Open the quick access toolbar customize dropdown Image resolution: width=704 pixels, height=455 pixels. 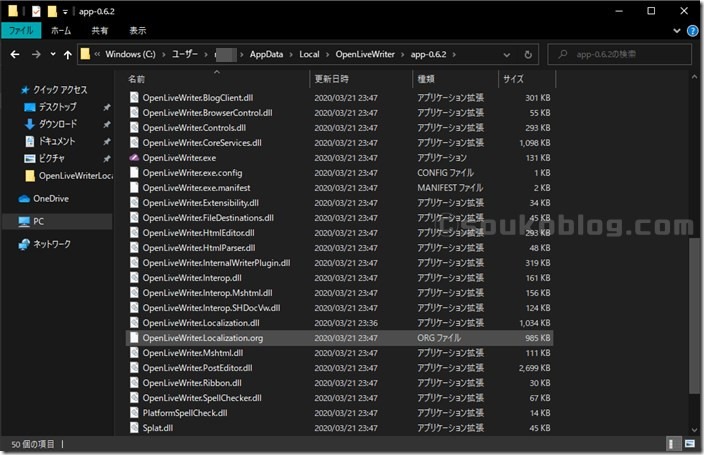65,12
